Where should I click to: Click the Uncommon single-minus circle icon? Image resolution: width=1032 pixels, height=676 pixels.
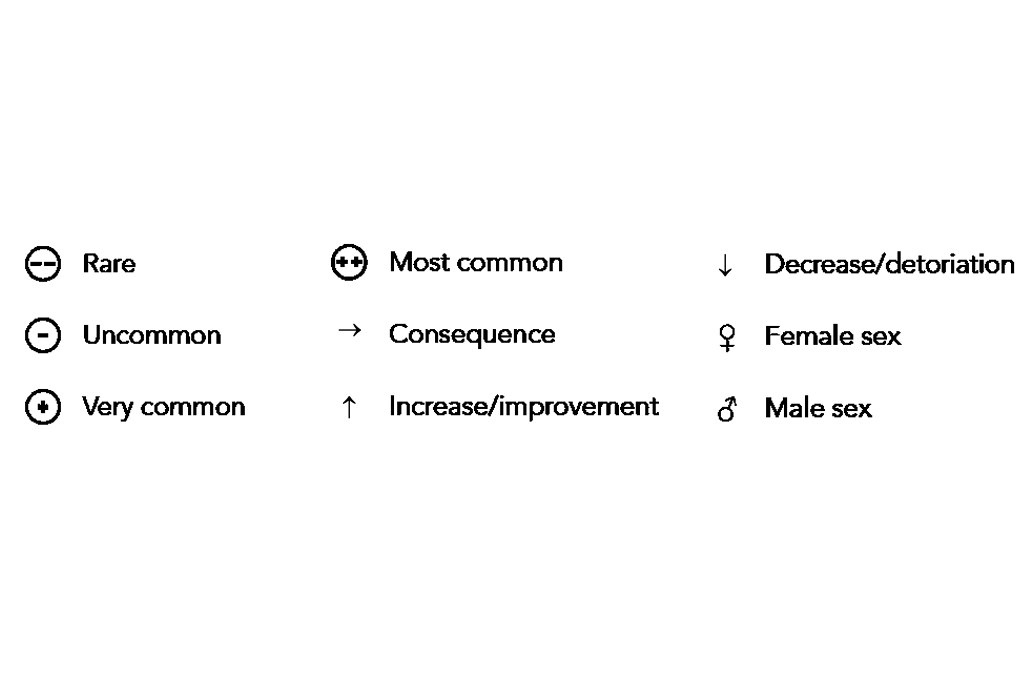click(x=43, y=336)
